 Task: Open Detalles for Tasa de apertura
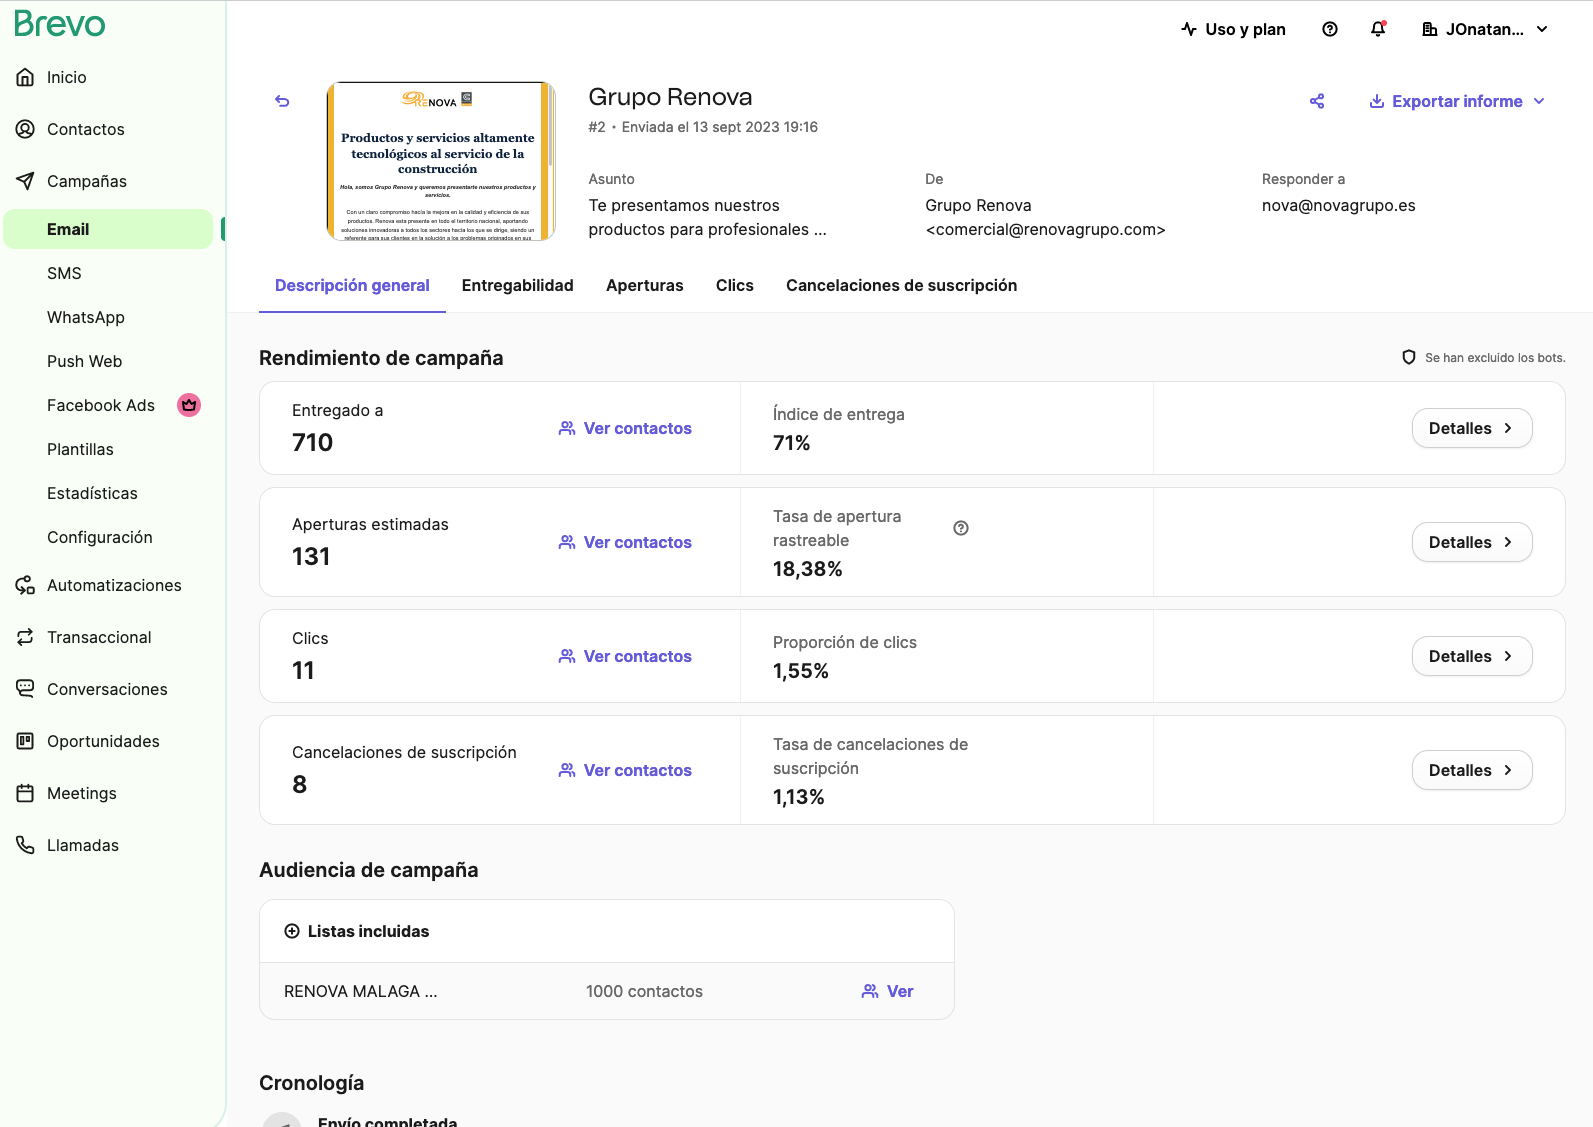click(x=1472, y=542)
